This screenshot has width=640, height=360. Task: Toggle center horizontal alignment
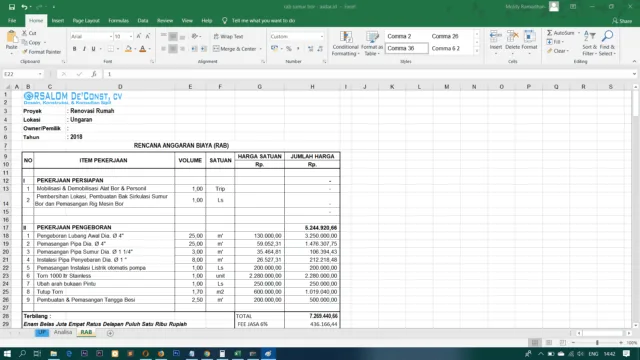(x=173, y=49)
